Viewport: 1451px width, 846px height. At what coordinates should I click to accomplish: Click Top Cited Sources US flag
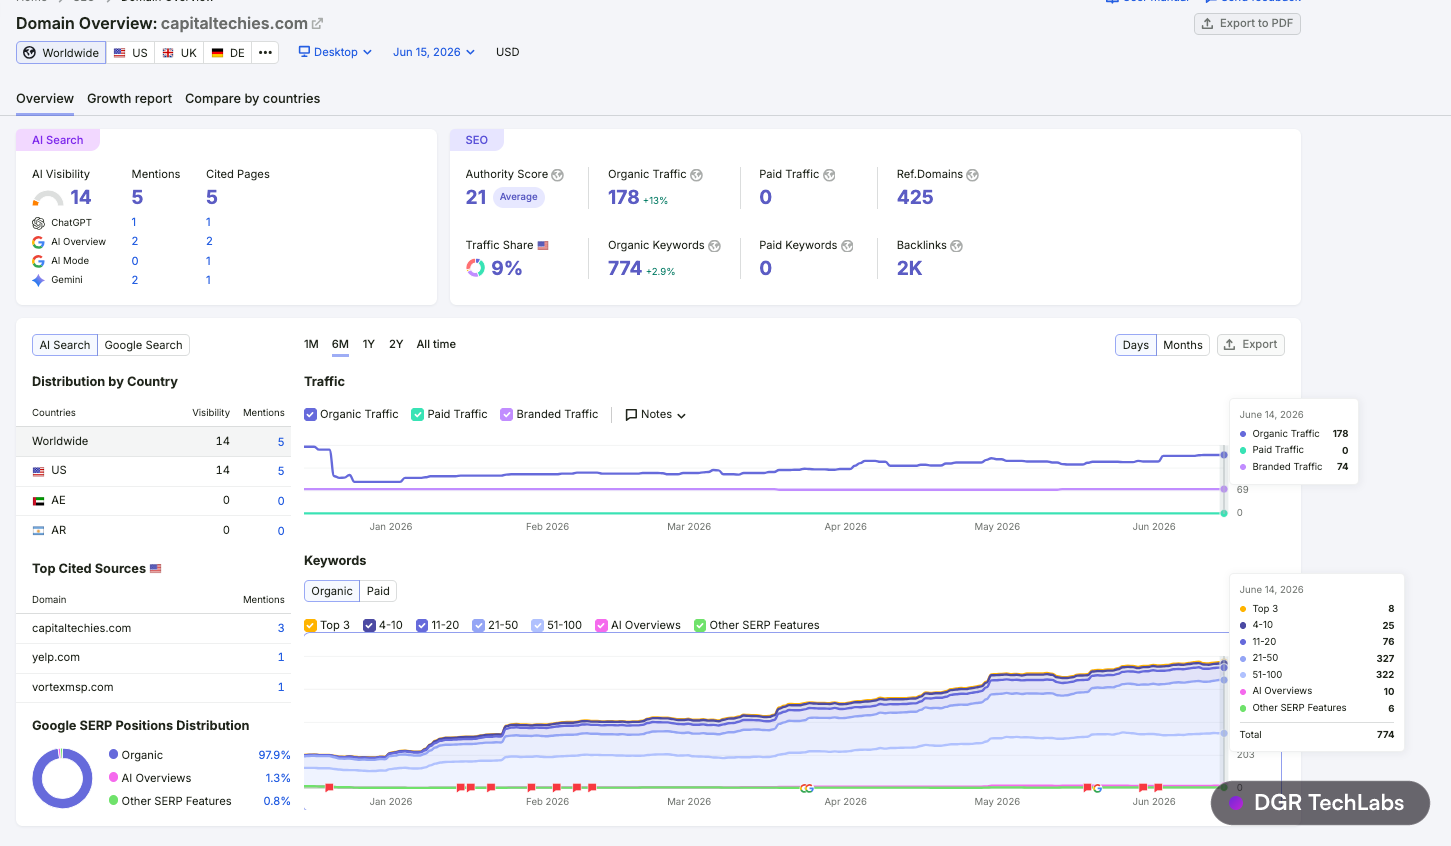click(x=156, y=569)
